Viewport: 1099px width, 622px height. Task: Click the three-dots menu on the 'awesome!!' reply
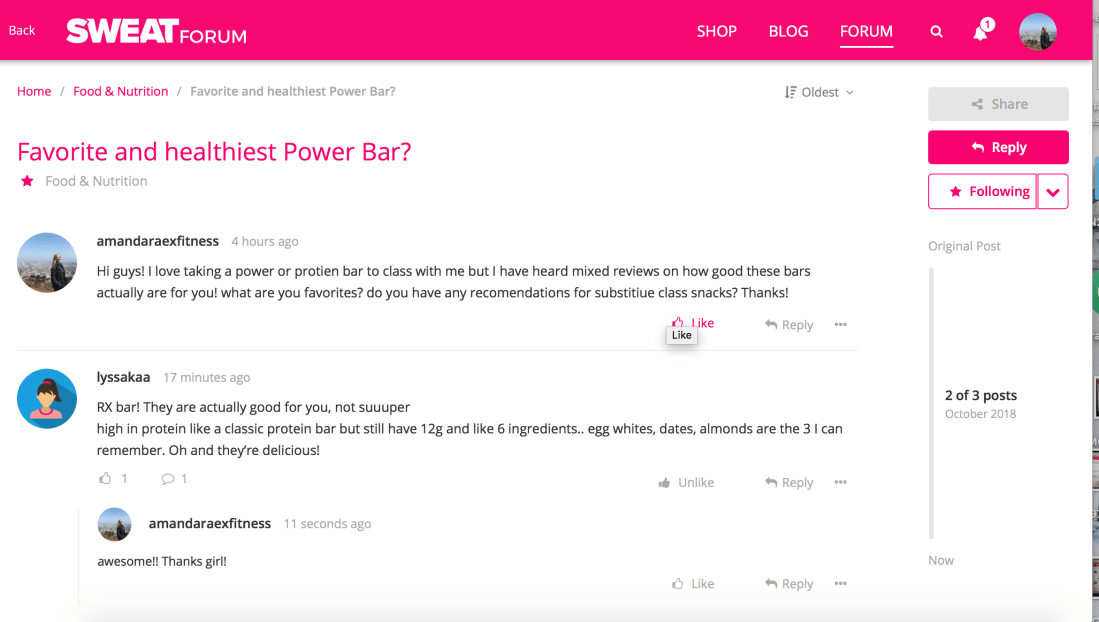coord(841,584)
